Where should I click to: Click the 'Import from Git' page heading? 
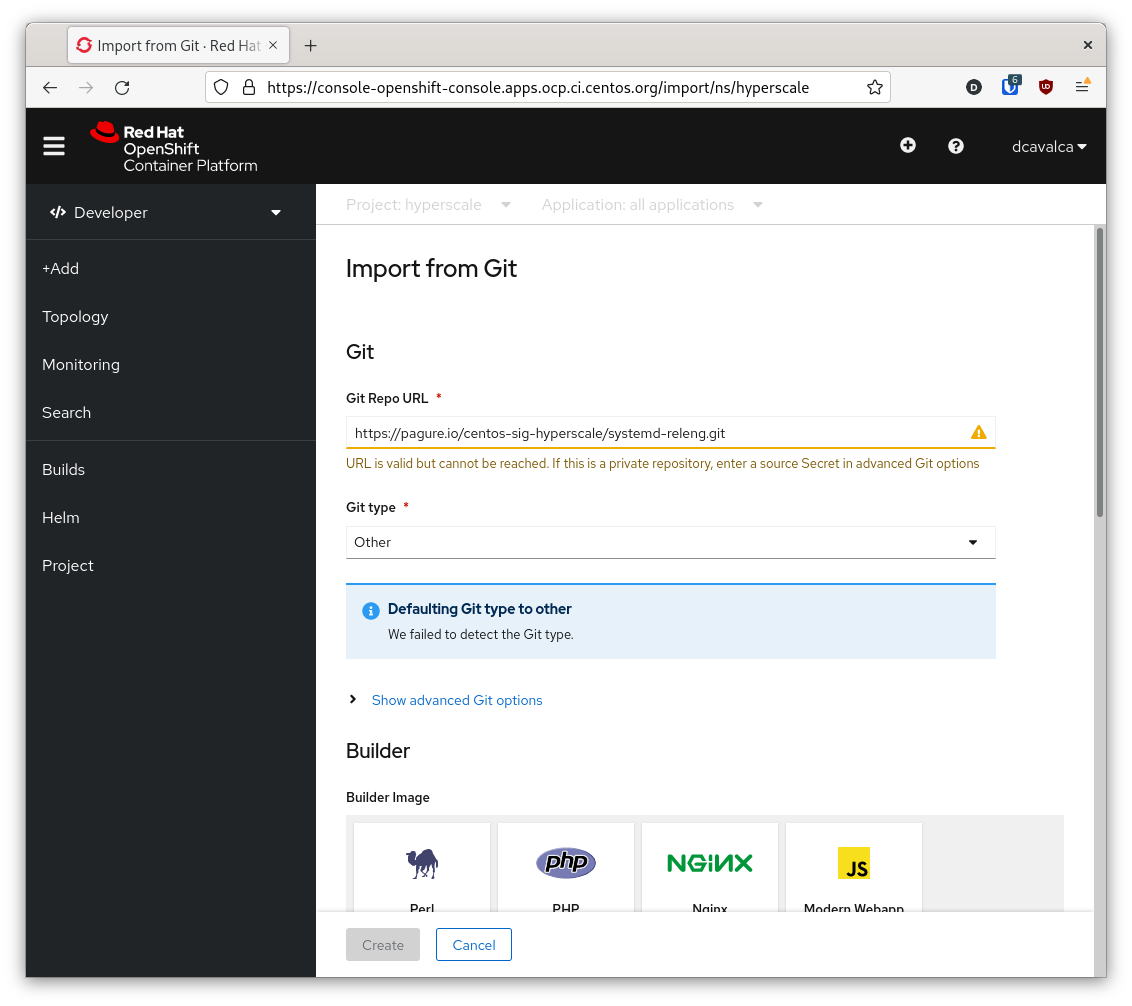coord(431,269)
